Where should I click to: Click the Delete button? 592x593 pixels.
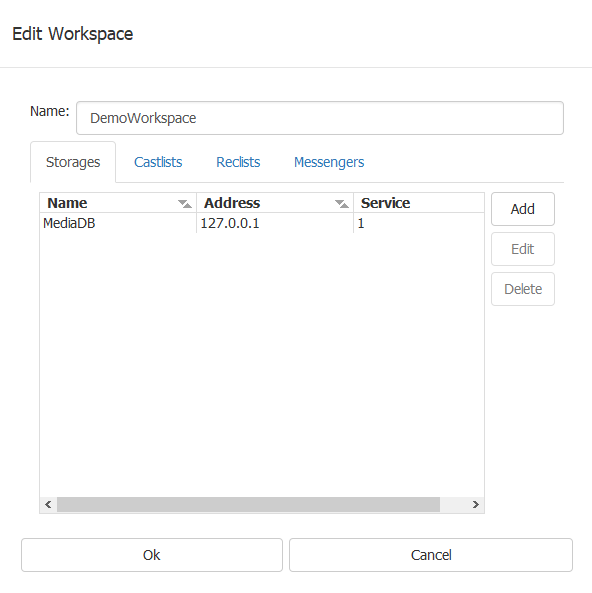click(523, 289)
